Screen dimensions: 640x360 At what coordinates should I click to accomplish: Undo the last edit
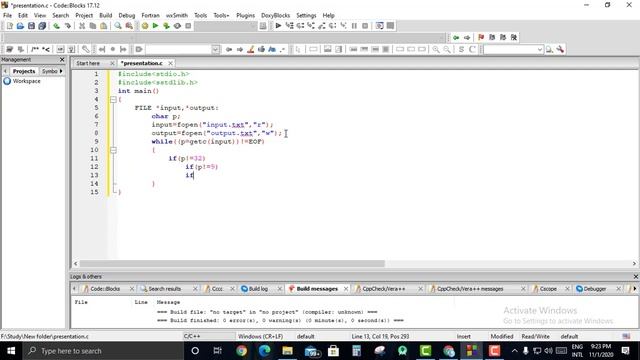(56, 26)
